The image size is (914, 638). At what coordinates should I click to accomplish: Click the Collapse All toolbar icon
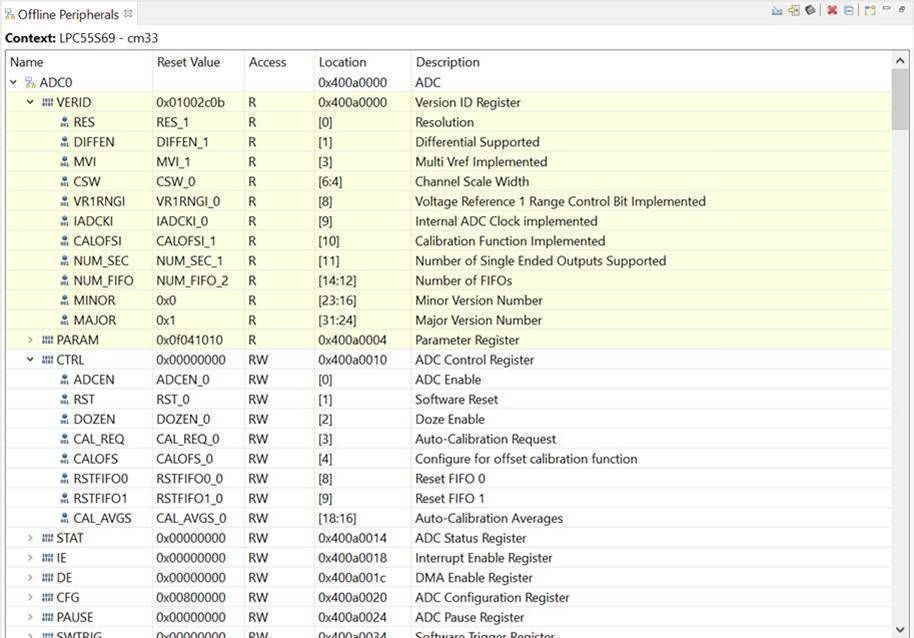849,11
